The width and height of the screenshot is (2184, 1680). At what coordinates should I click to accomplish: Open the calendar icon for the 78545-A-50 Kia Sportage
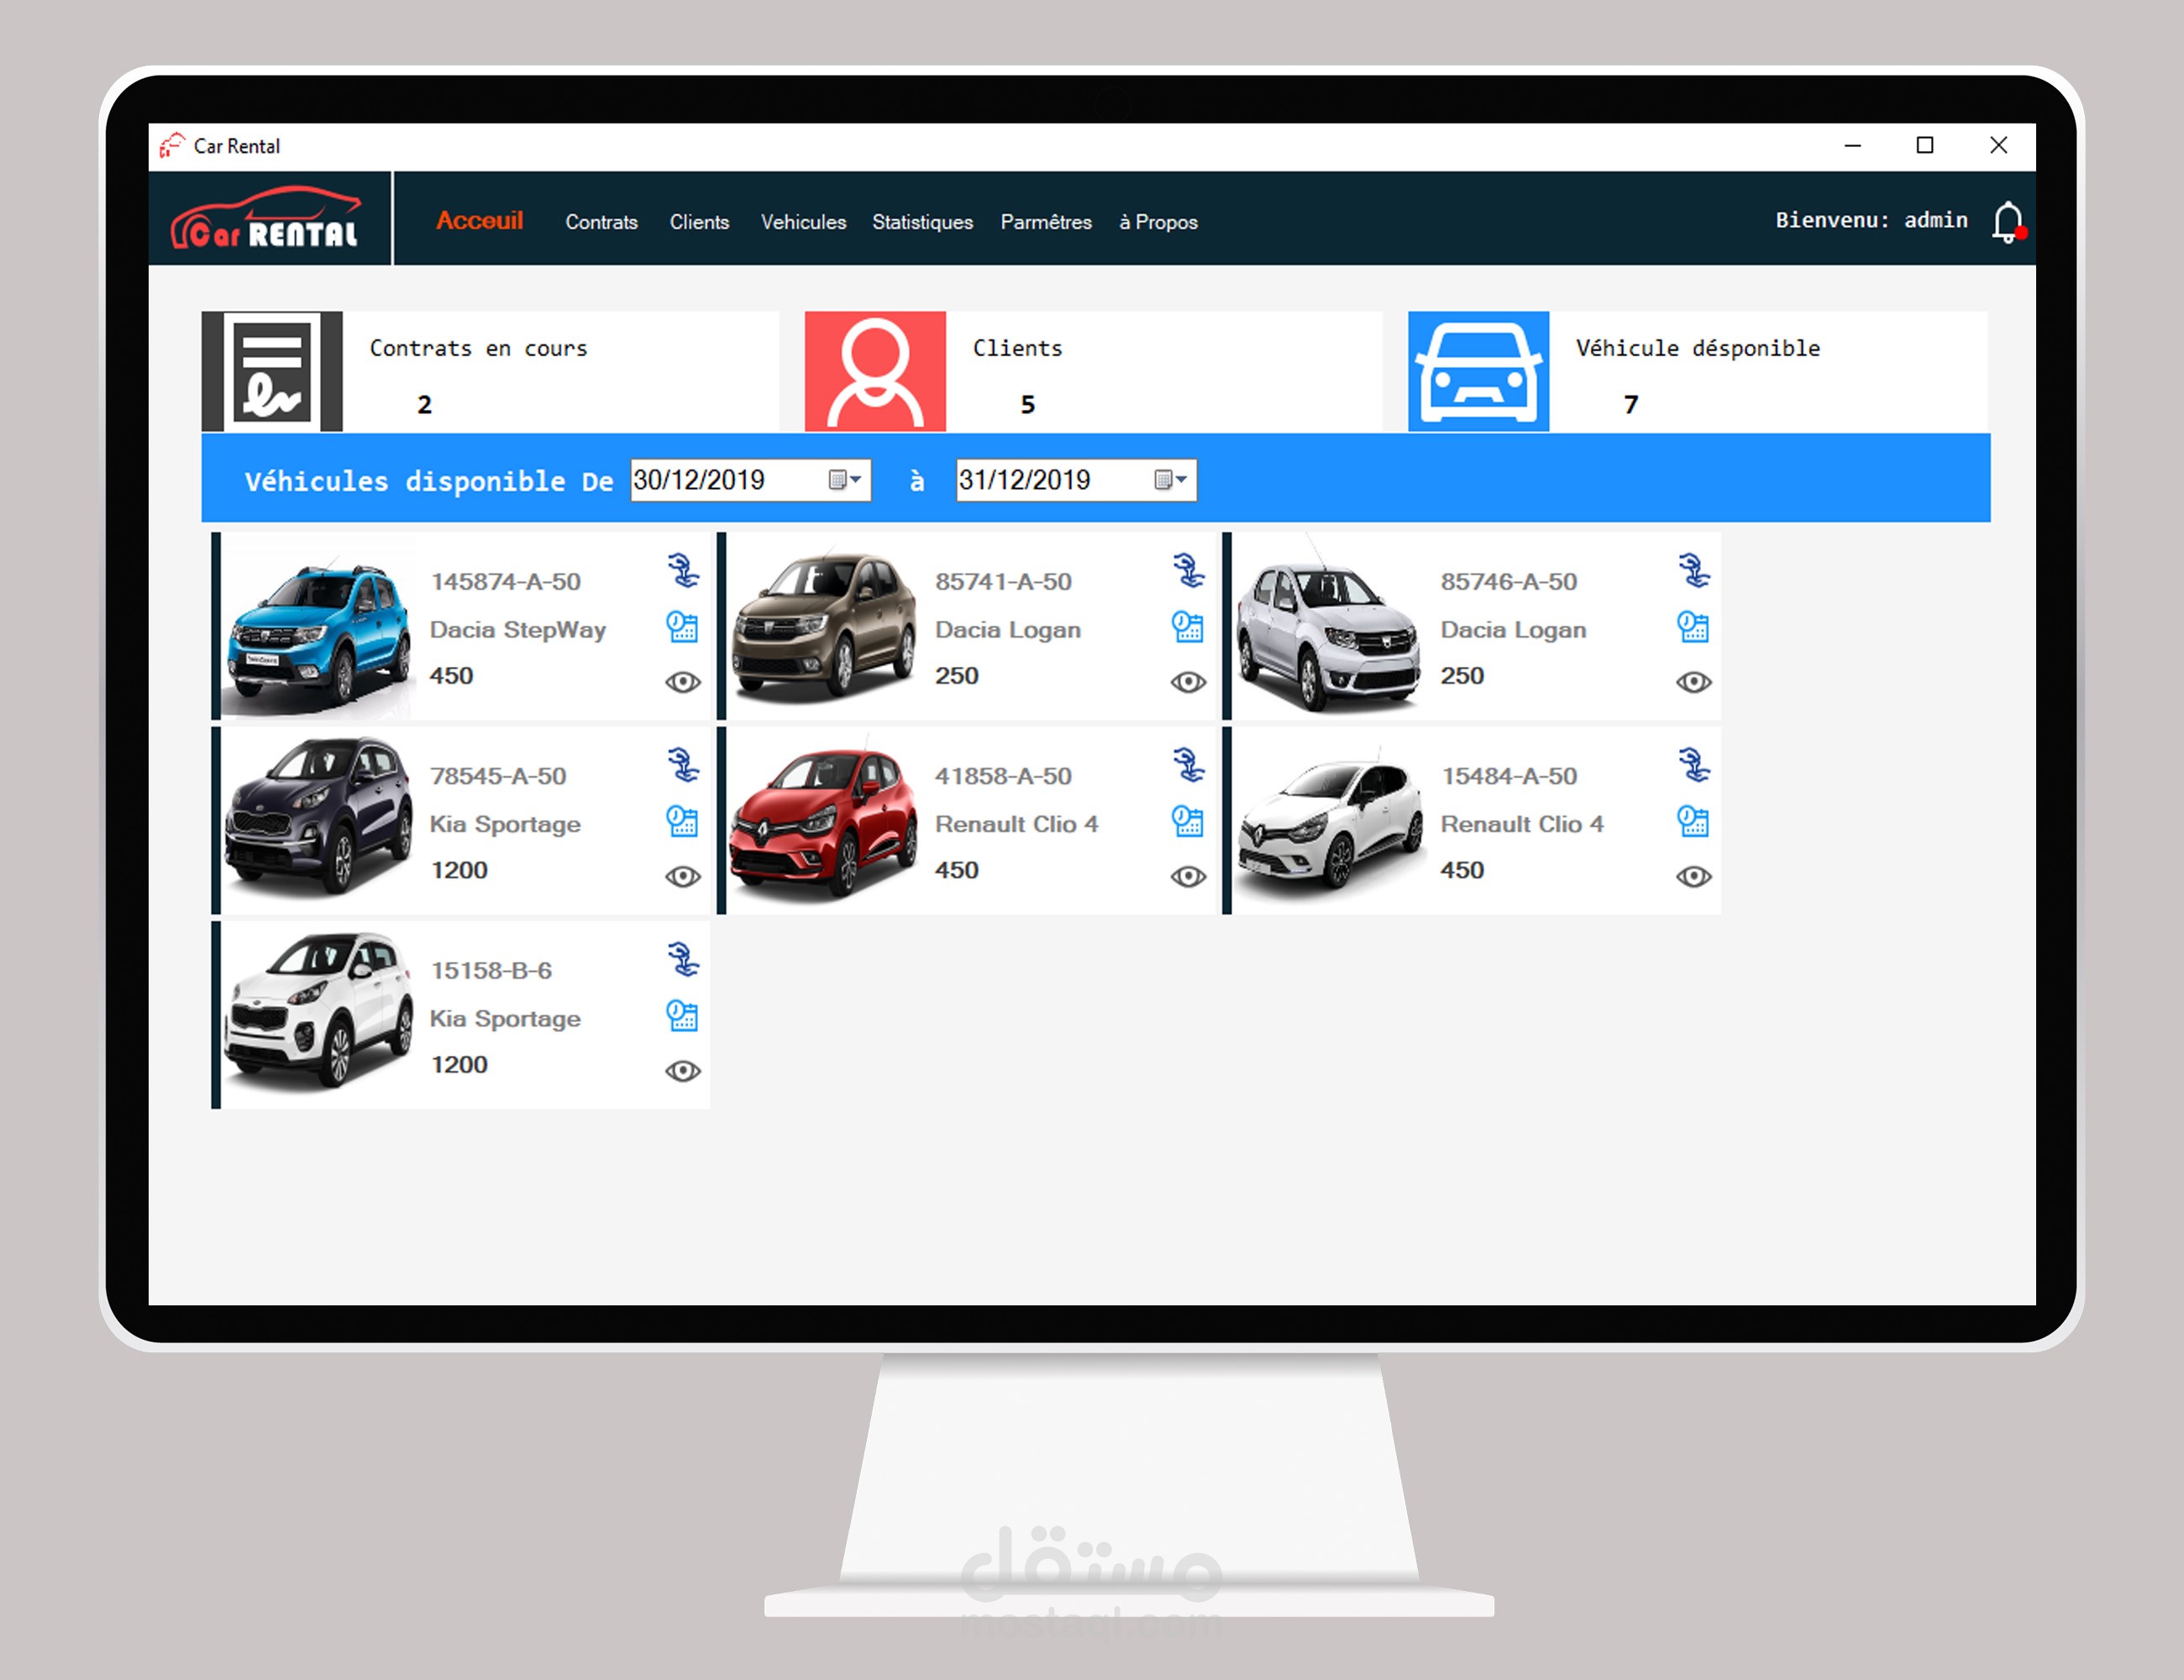[x=682, y=821]
